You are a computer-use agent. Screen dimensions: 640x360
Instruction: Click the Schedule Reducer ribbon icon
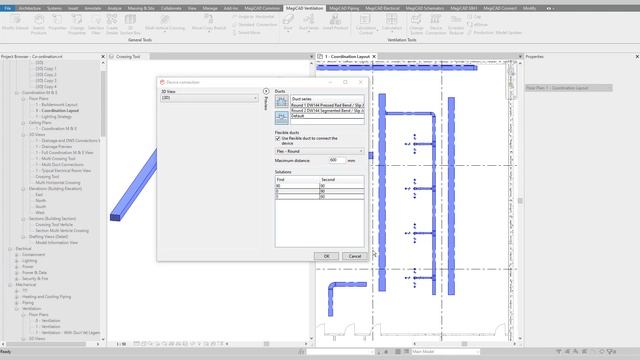click(x=456, y=24)
